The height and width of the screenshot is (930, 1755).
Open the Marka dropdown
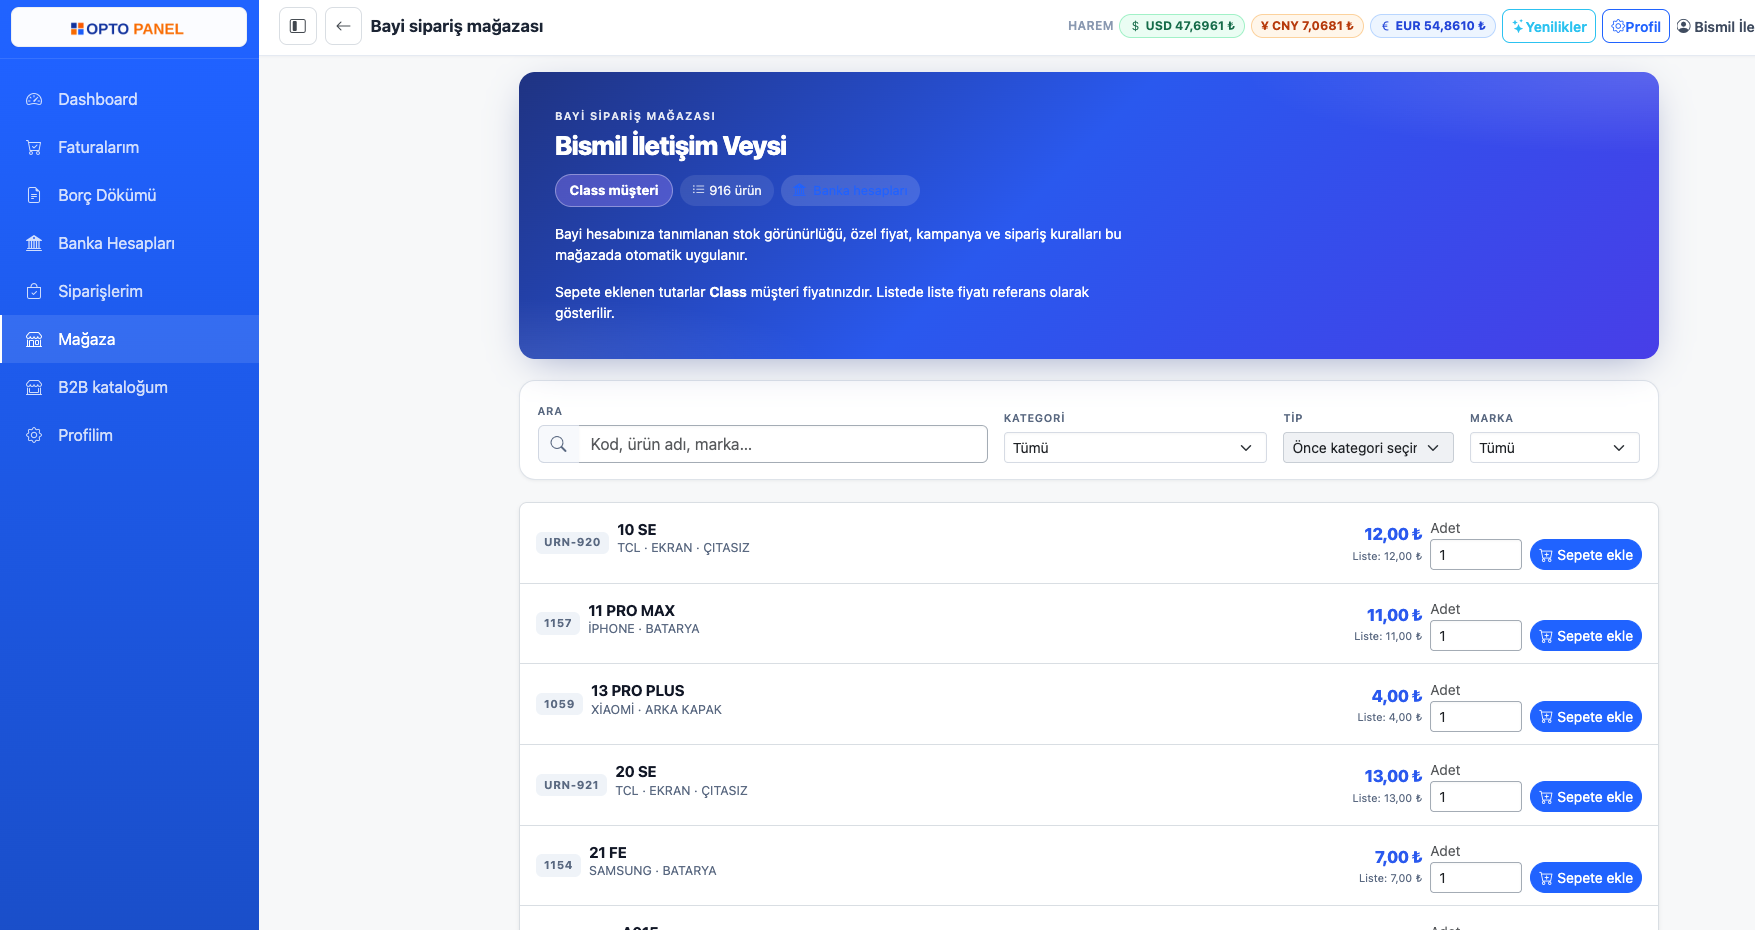point(1554,448)
